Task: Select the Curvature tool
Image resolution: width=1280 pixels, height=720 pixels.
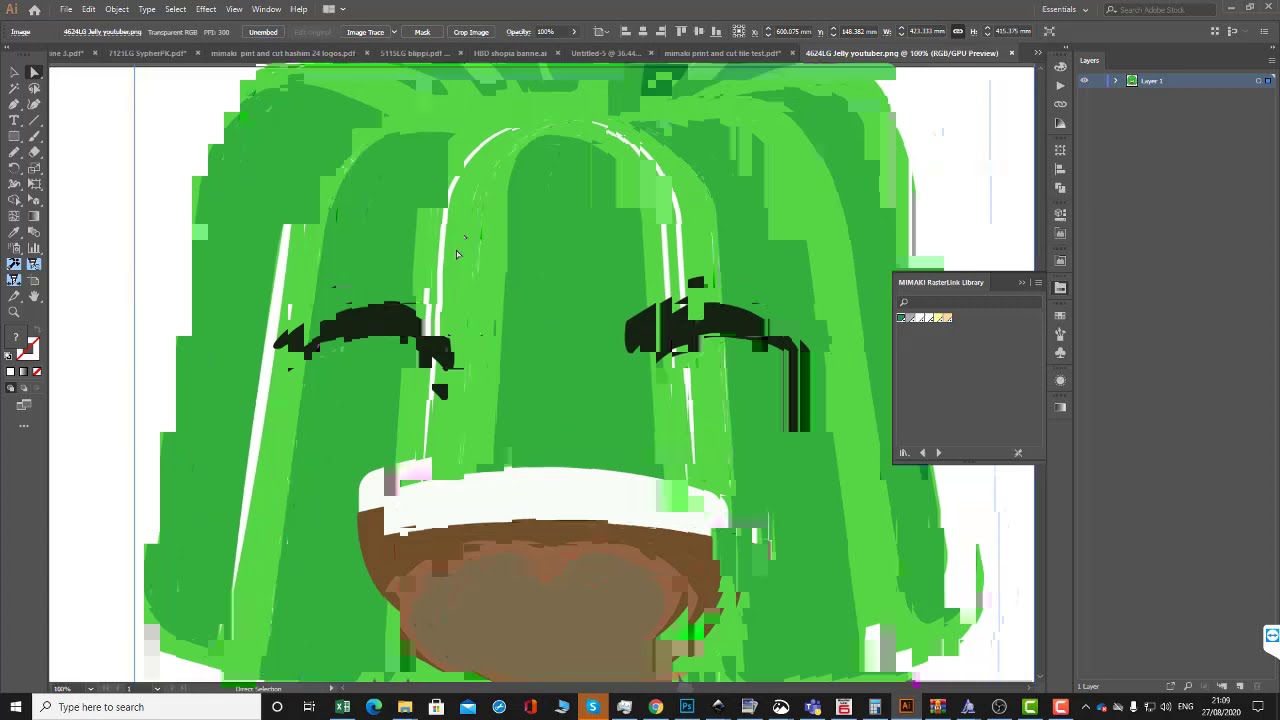Action: [34, 104]
